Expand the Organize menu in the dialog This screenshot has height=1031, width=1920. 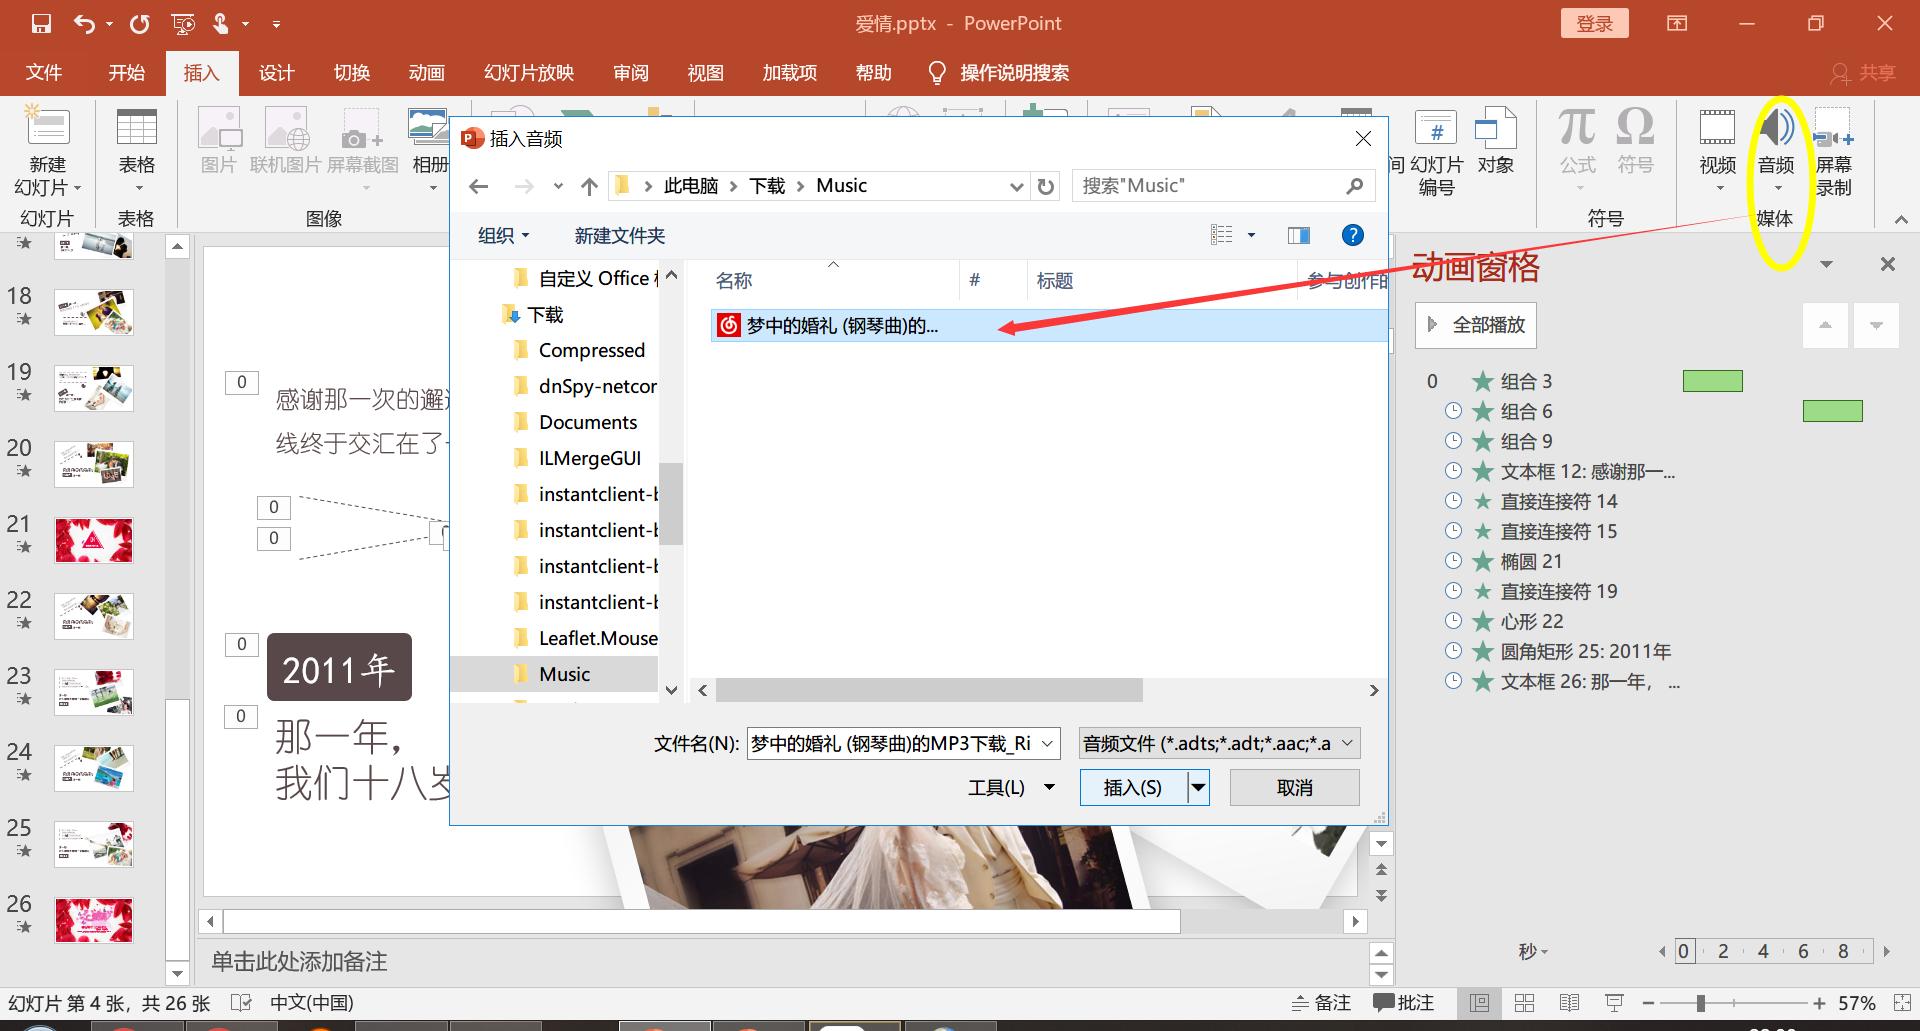503,235
